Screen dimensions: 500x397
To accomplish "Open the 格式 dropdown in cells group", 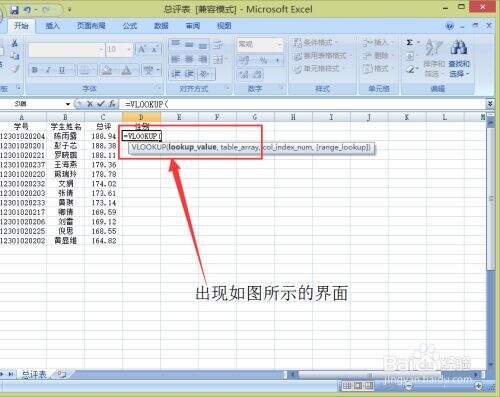I will pos(378,69).
